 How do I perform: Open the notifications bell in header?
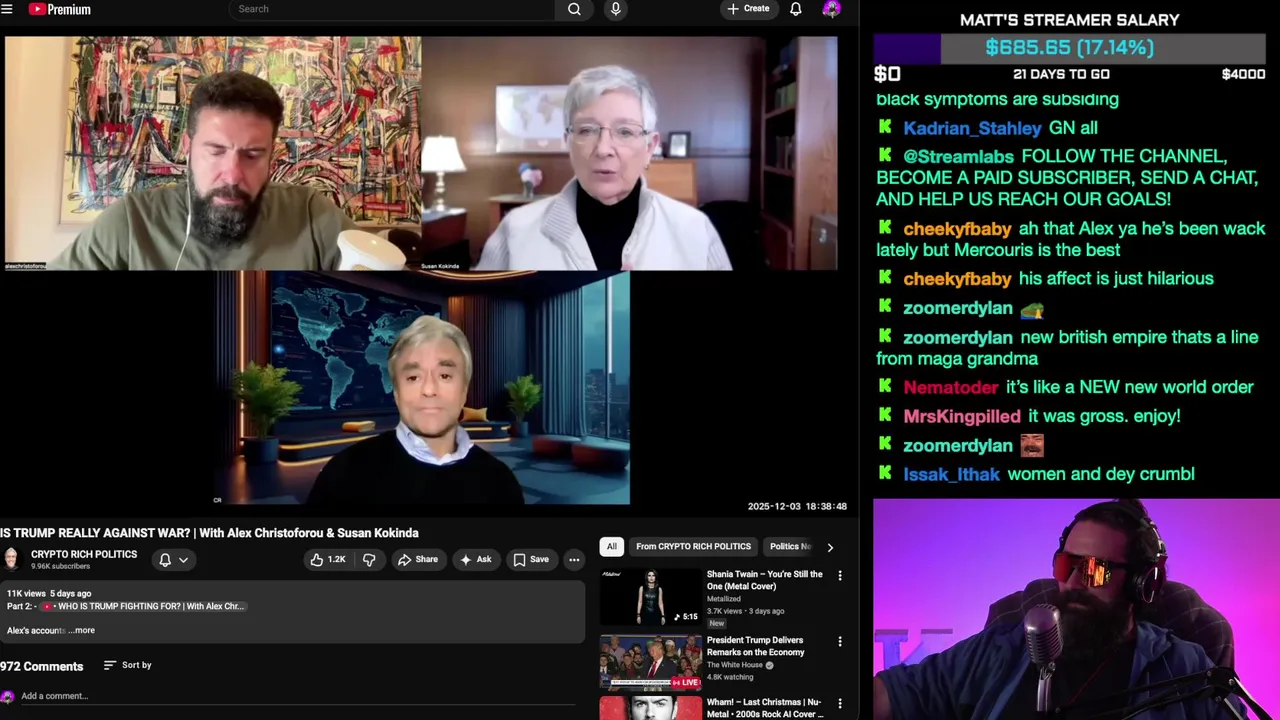click(796, 9)
